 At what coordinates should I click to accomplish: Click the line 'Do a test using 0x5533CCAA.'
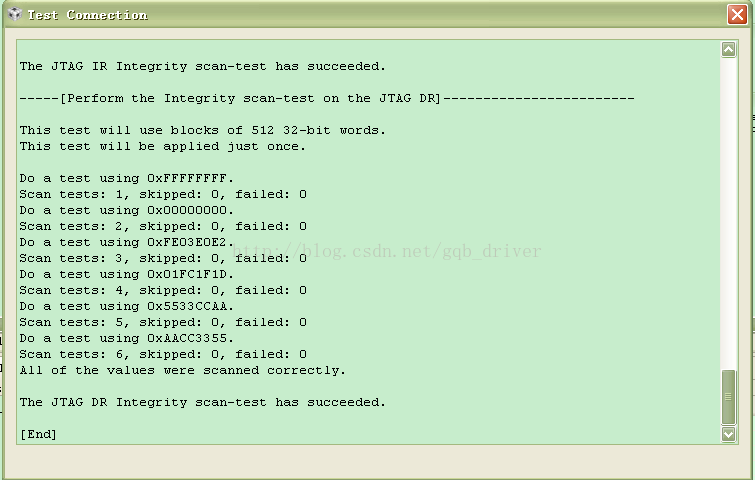pos(126,306)
